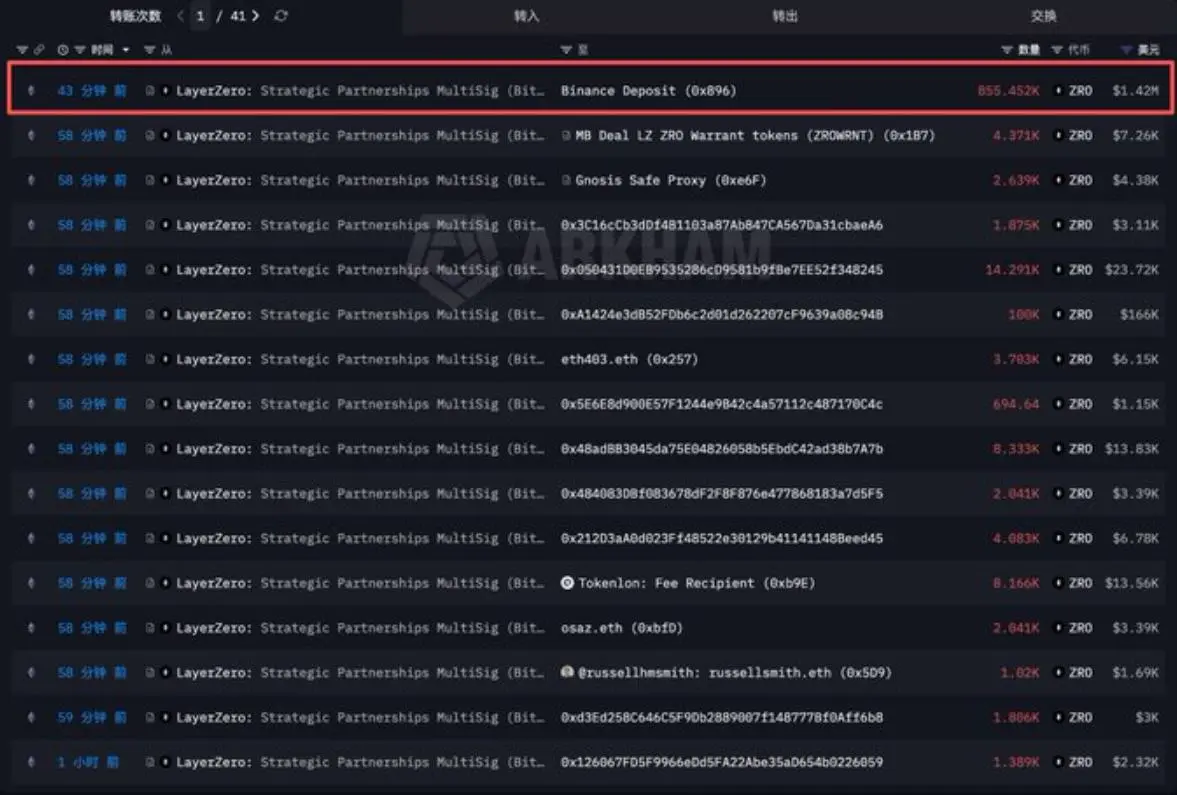This screenshot has width=1177, height=795.
Task: Click the total pages text 41
Action: [238, 16]
